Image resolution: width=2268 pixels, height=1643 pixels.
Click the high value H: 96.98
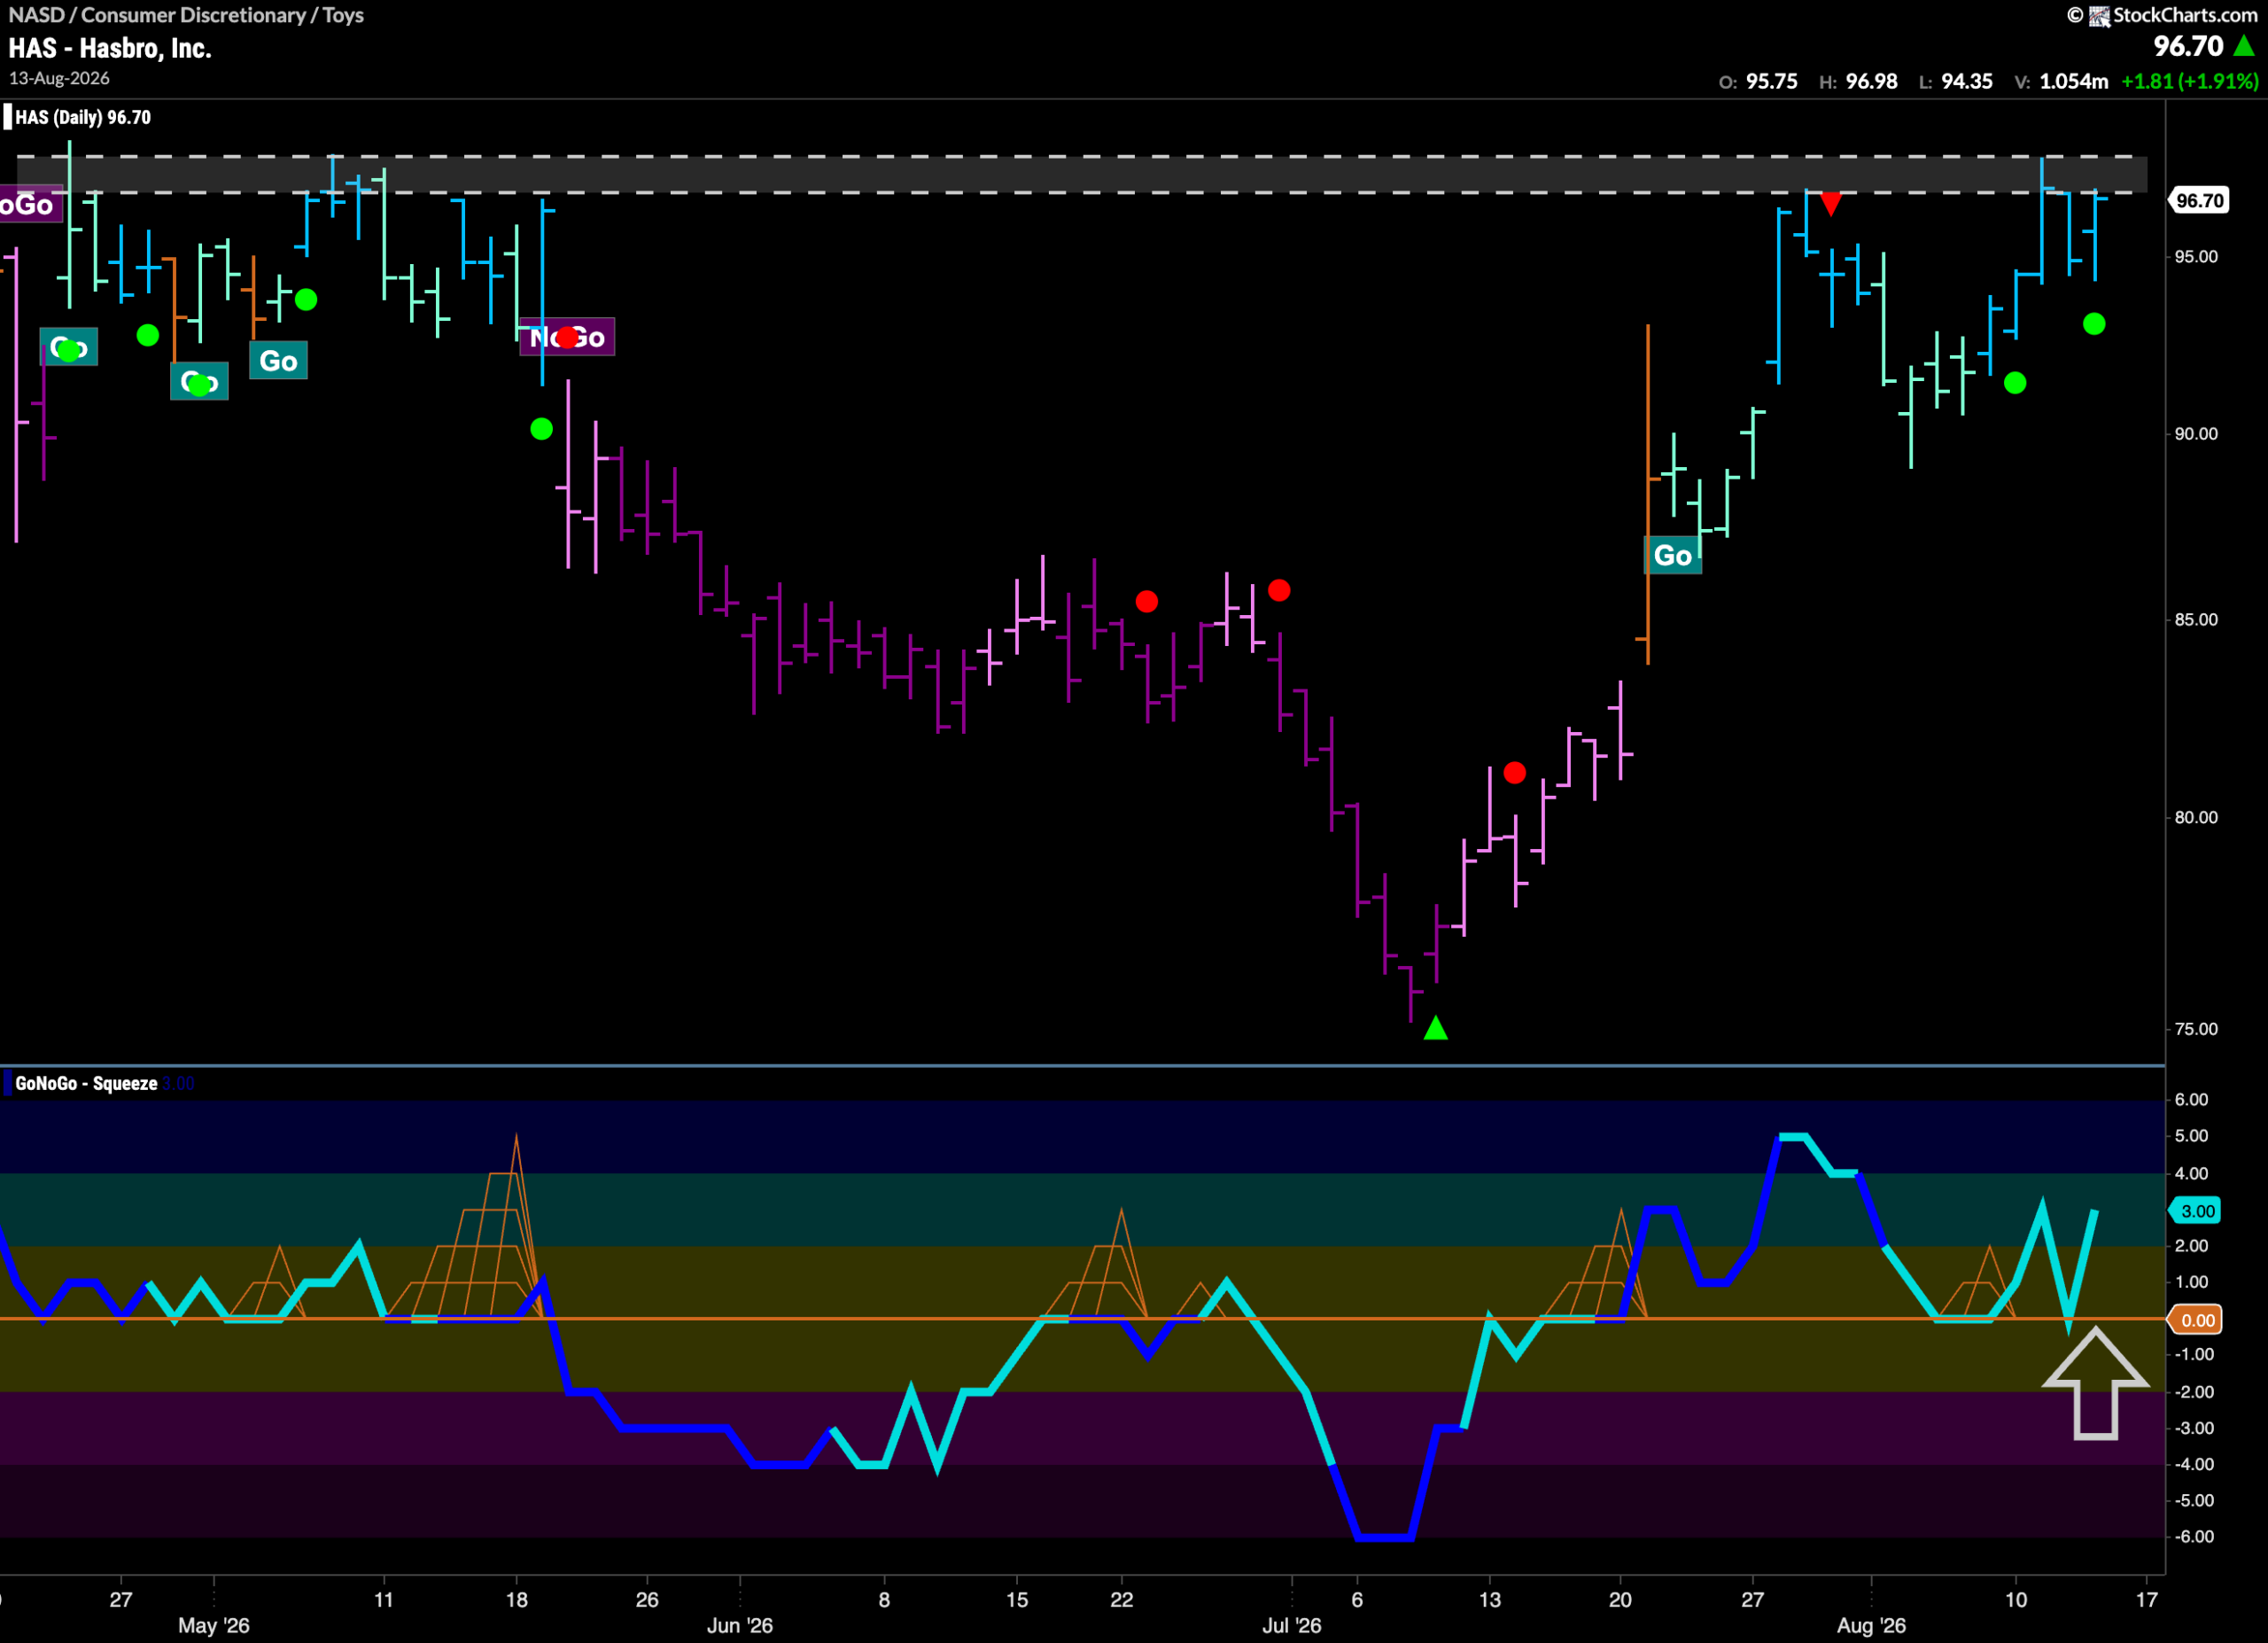coord(1858,82)
